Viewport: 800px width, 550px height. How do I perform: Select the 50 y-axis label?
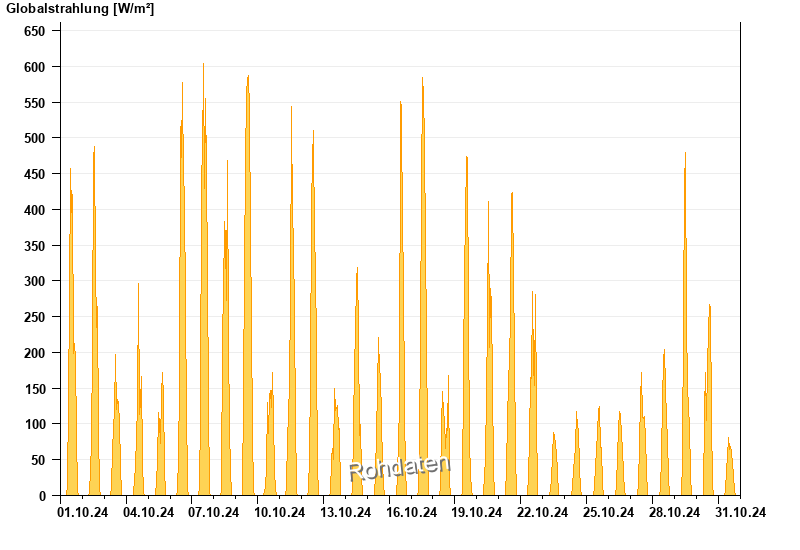(38, 460)
